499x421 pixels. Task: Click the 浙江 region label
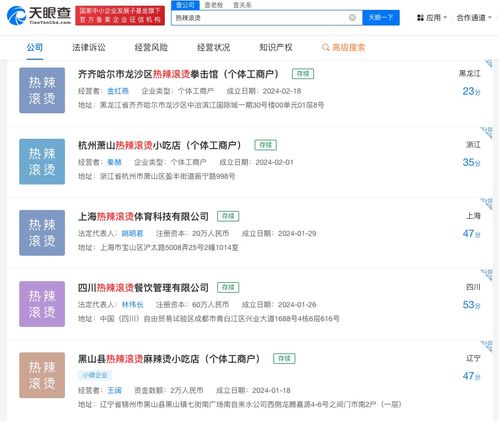(473, 145)
